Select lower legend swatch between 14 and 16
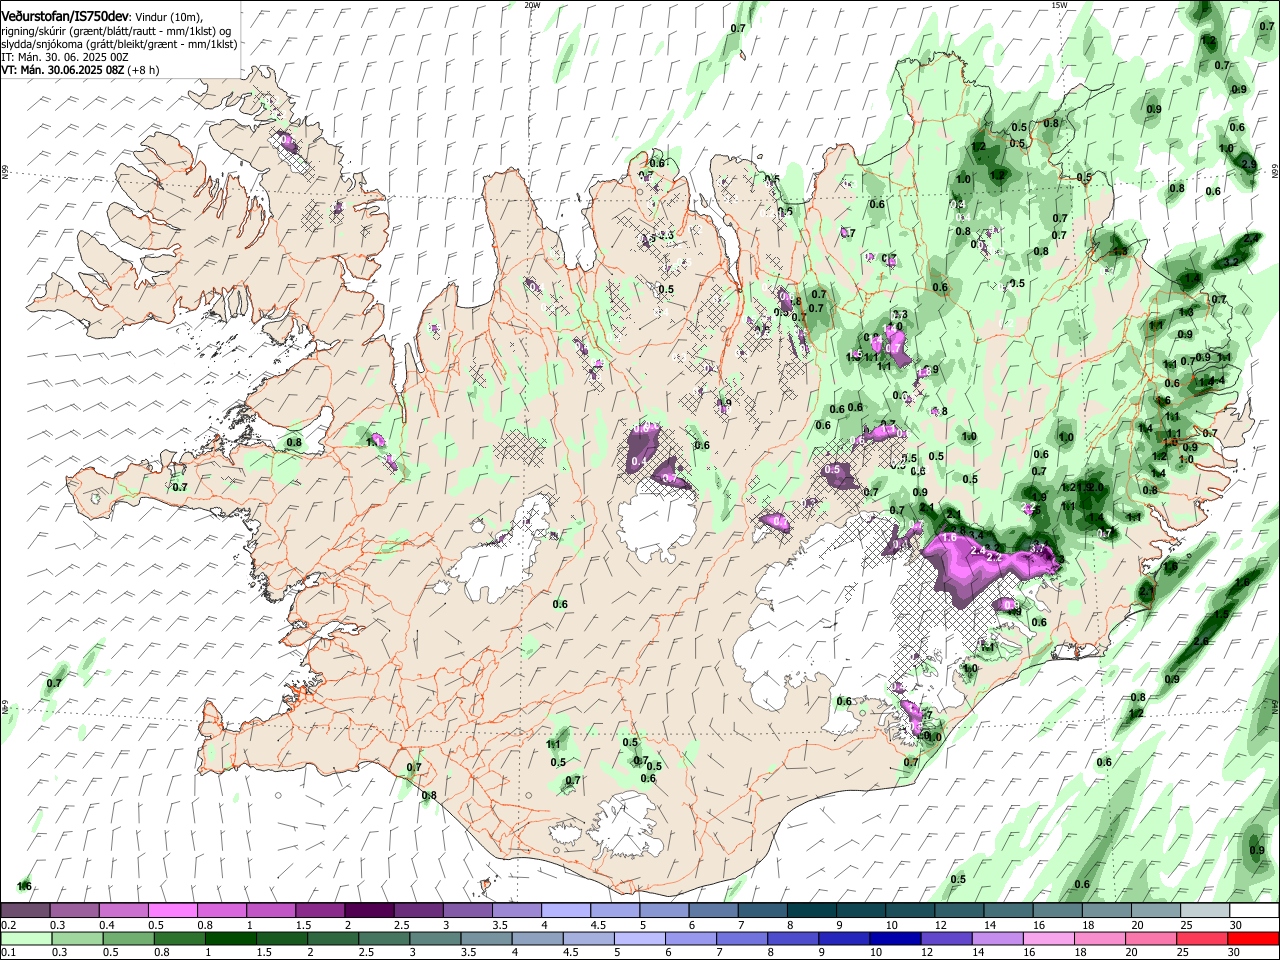Viewport: 1280px width, 960px height. click(x=997, y=939)
